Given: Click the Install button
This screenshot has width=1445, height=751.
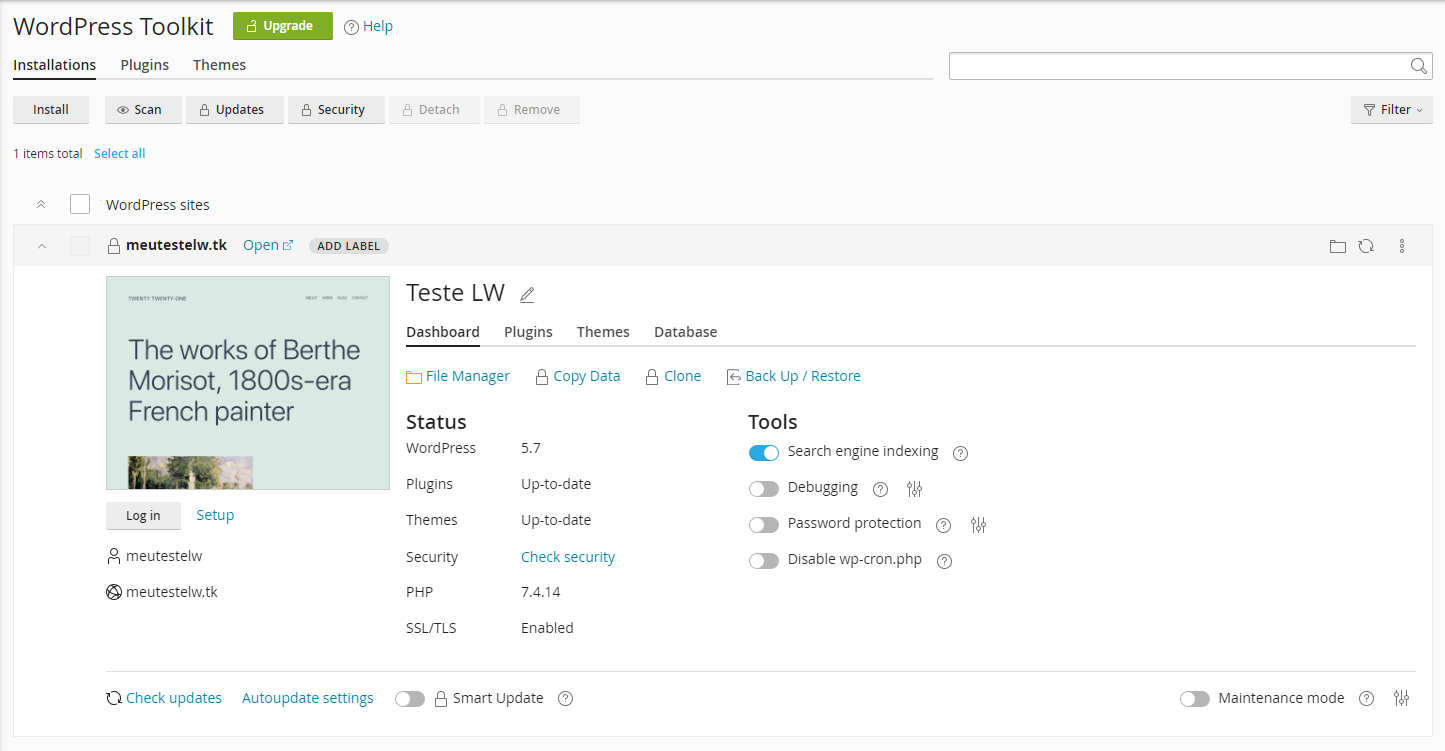Looking at the screenshot, I should coord(51,110).
